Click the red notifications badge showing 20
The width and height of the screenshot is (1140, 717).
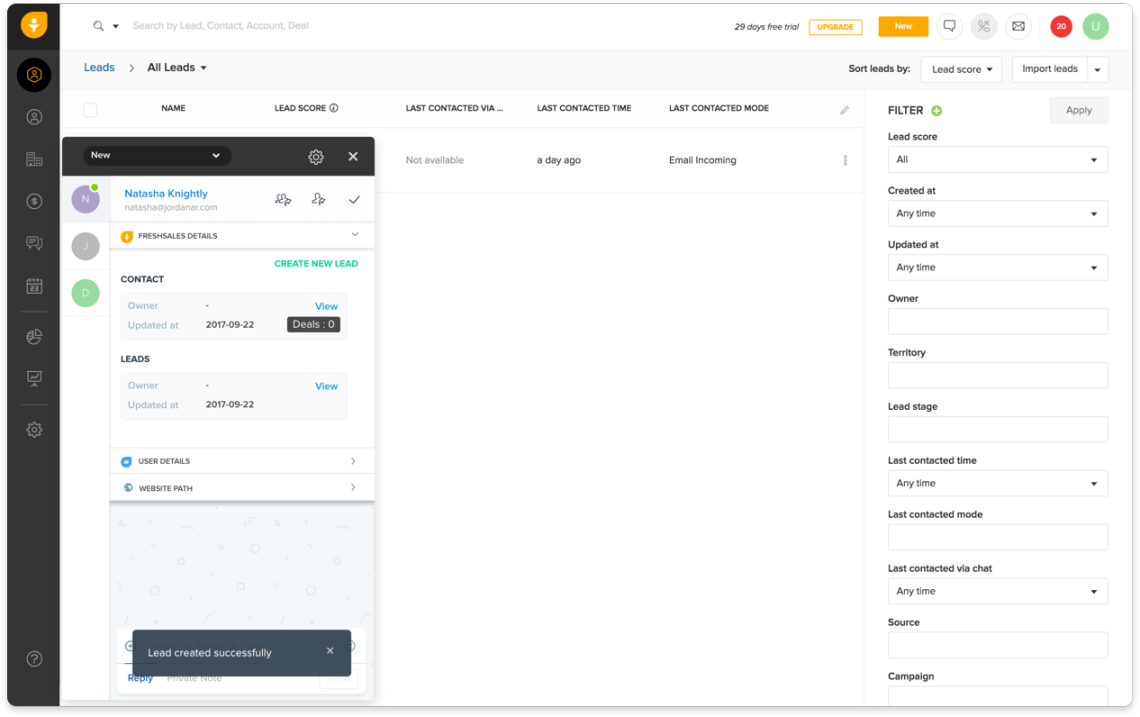(x=1061, y=27)
